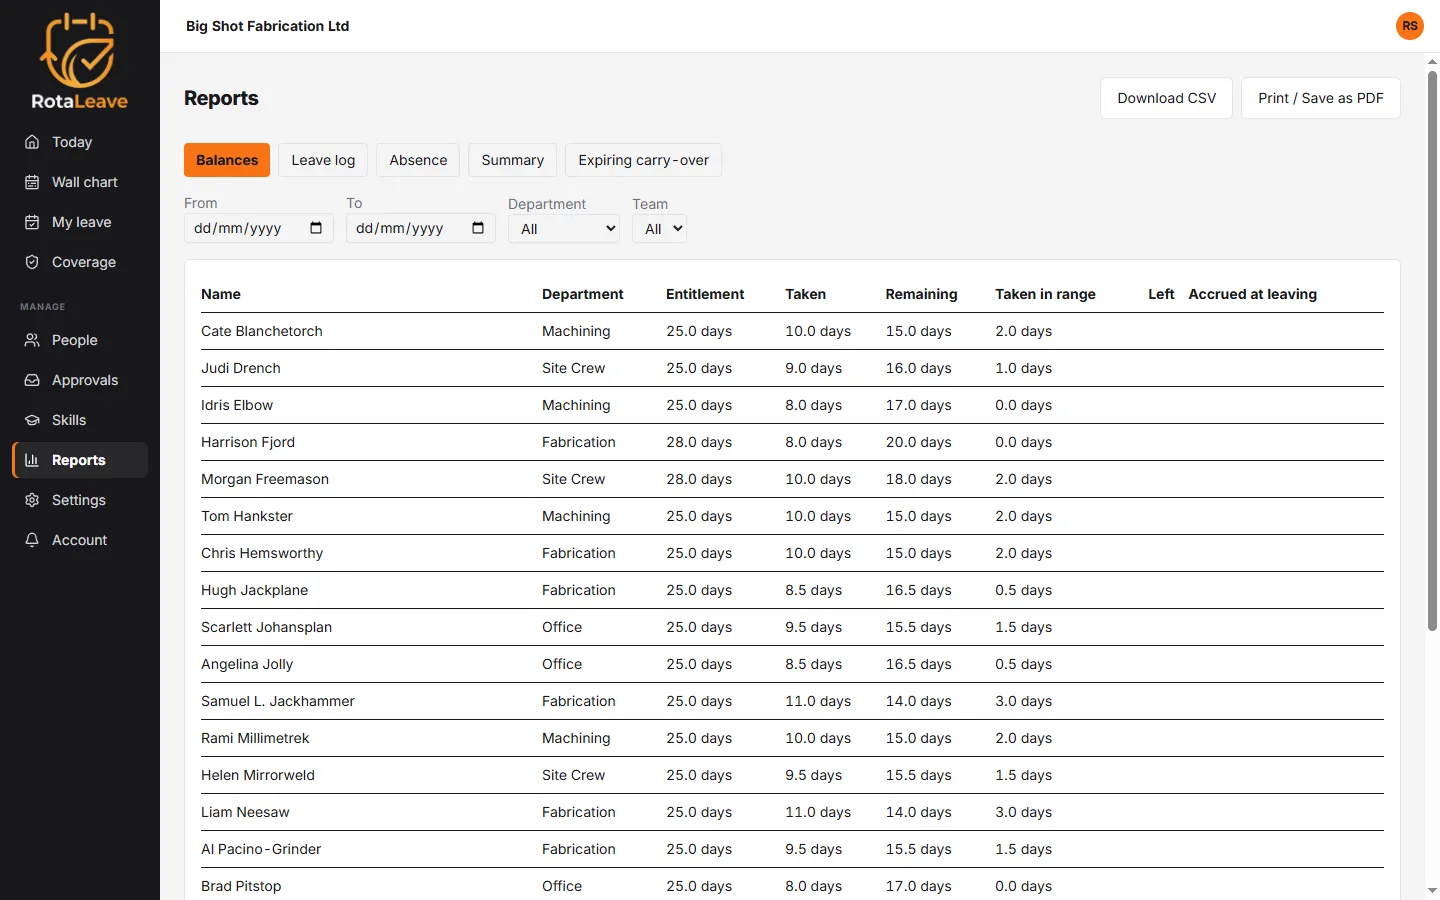The width and height of the screenshot is (1440, 900).
Task: Click the Account bell icon
Action: [x=32, y=540]
